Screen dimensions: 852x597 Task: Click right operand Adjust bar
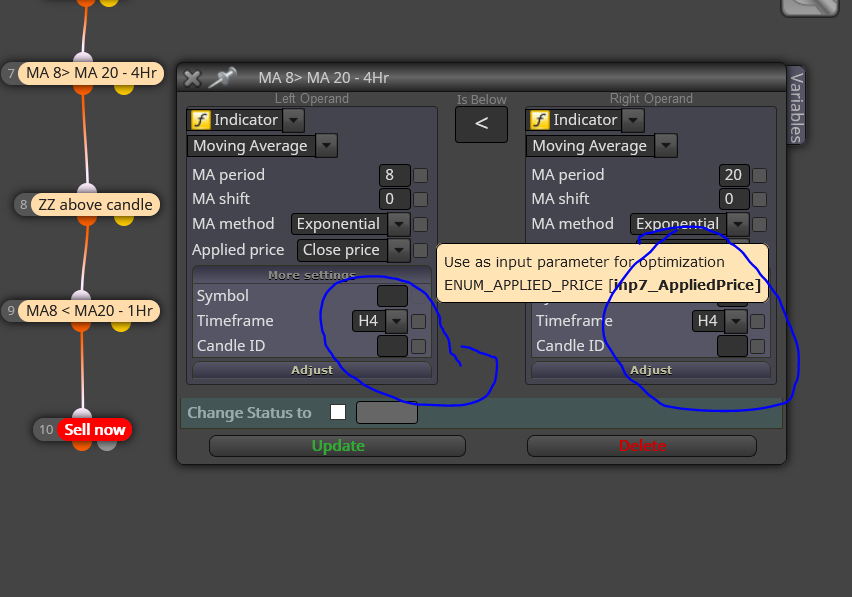pyautogui.click(x=651, y=370)
